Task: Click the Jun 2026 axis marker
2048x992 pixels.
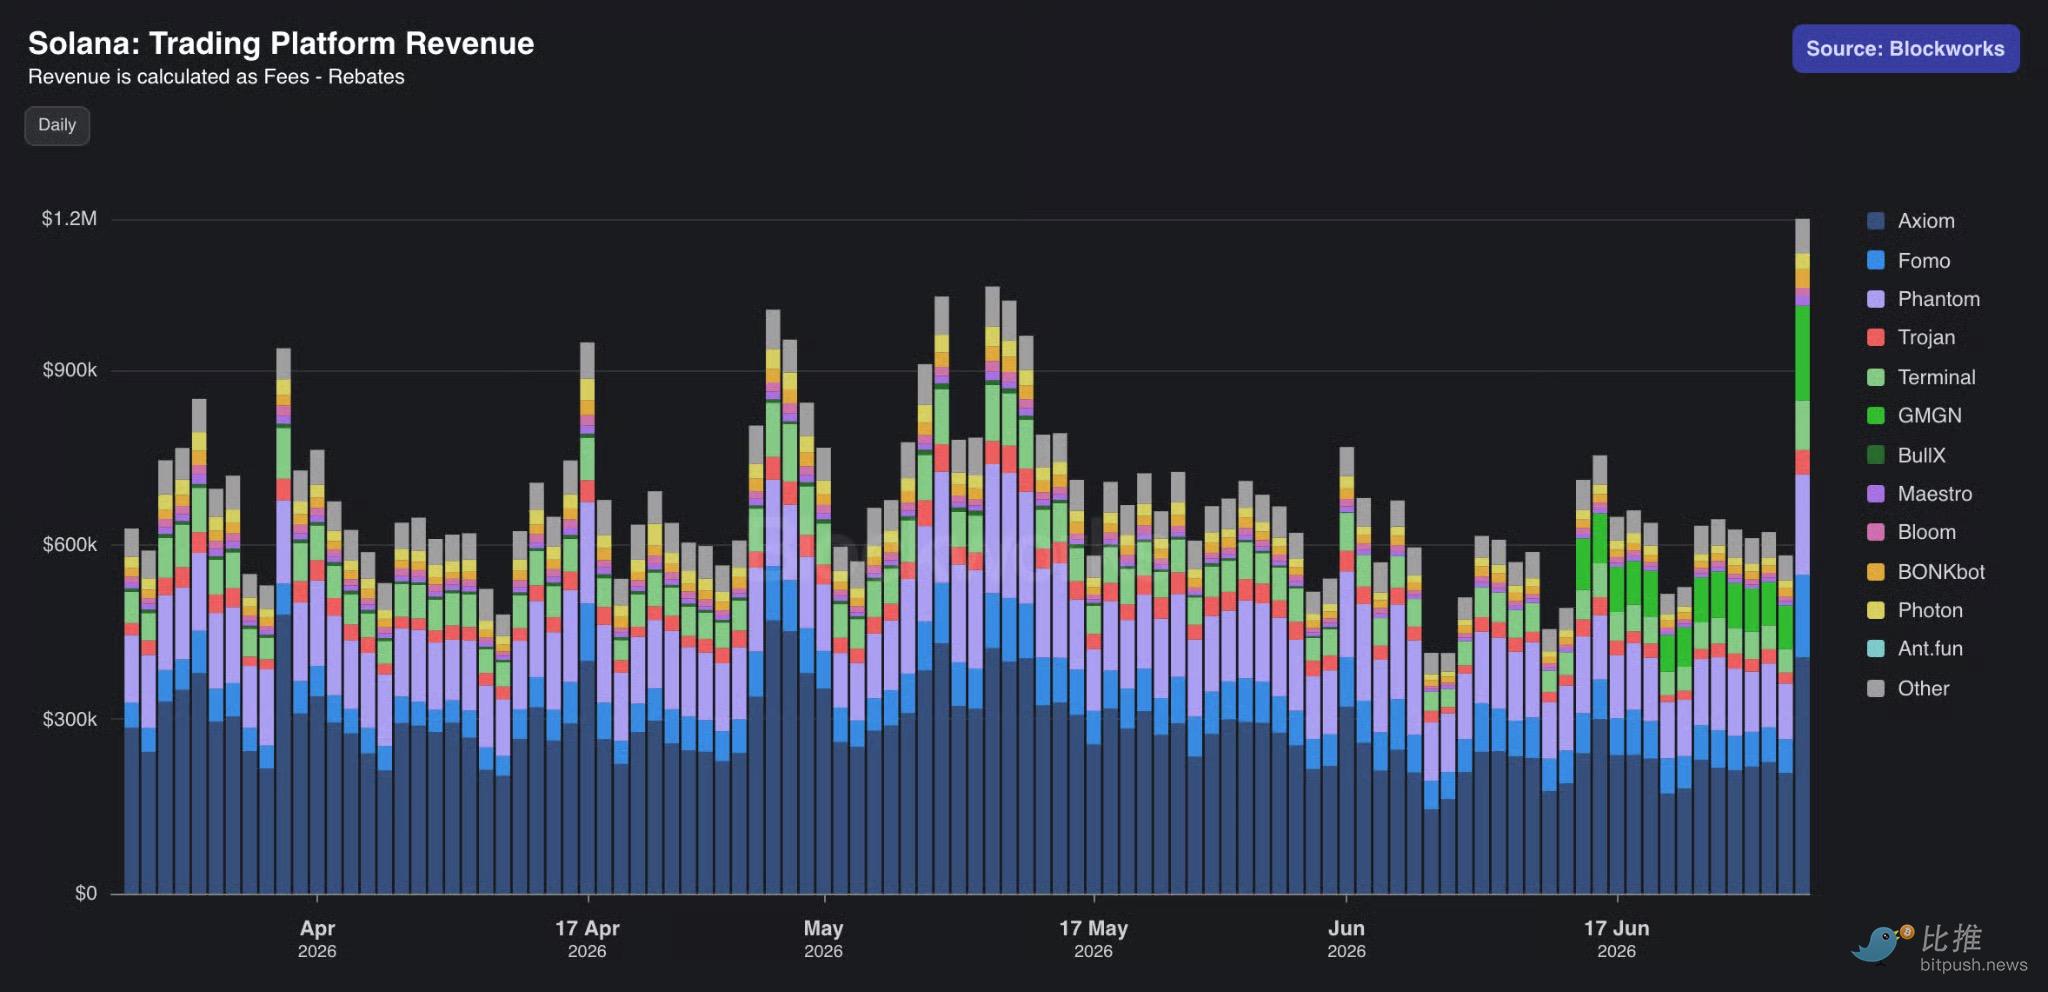Action: 1346,938
